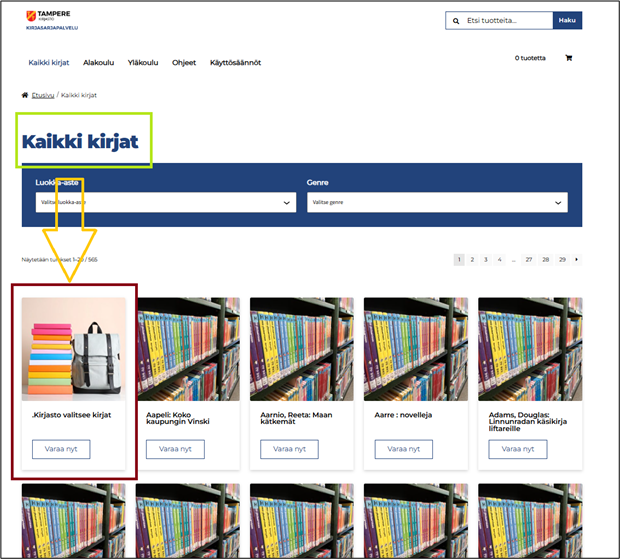Select Alakoulu in the navigation menu

tap(98, 62)
